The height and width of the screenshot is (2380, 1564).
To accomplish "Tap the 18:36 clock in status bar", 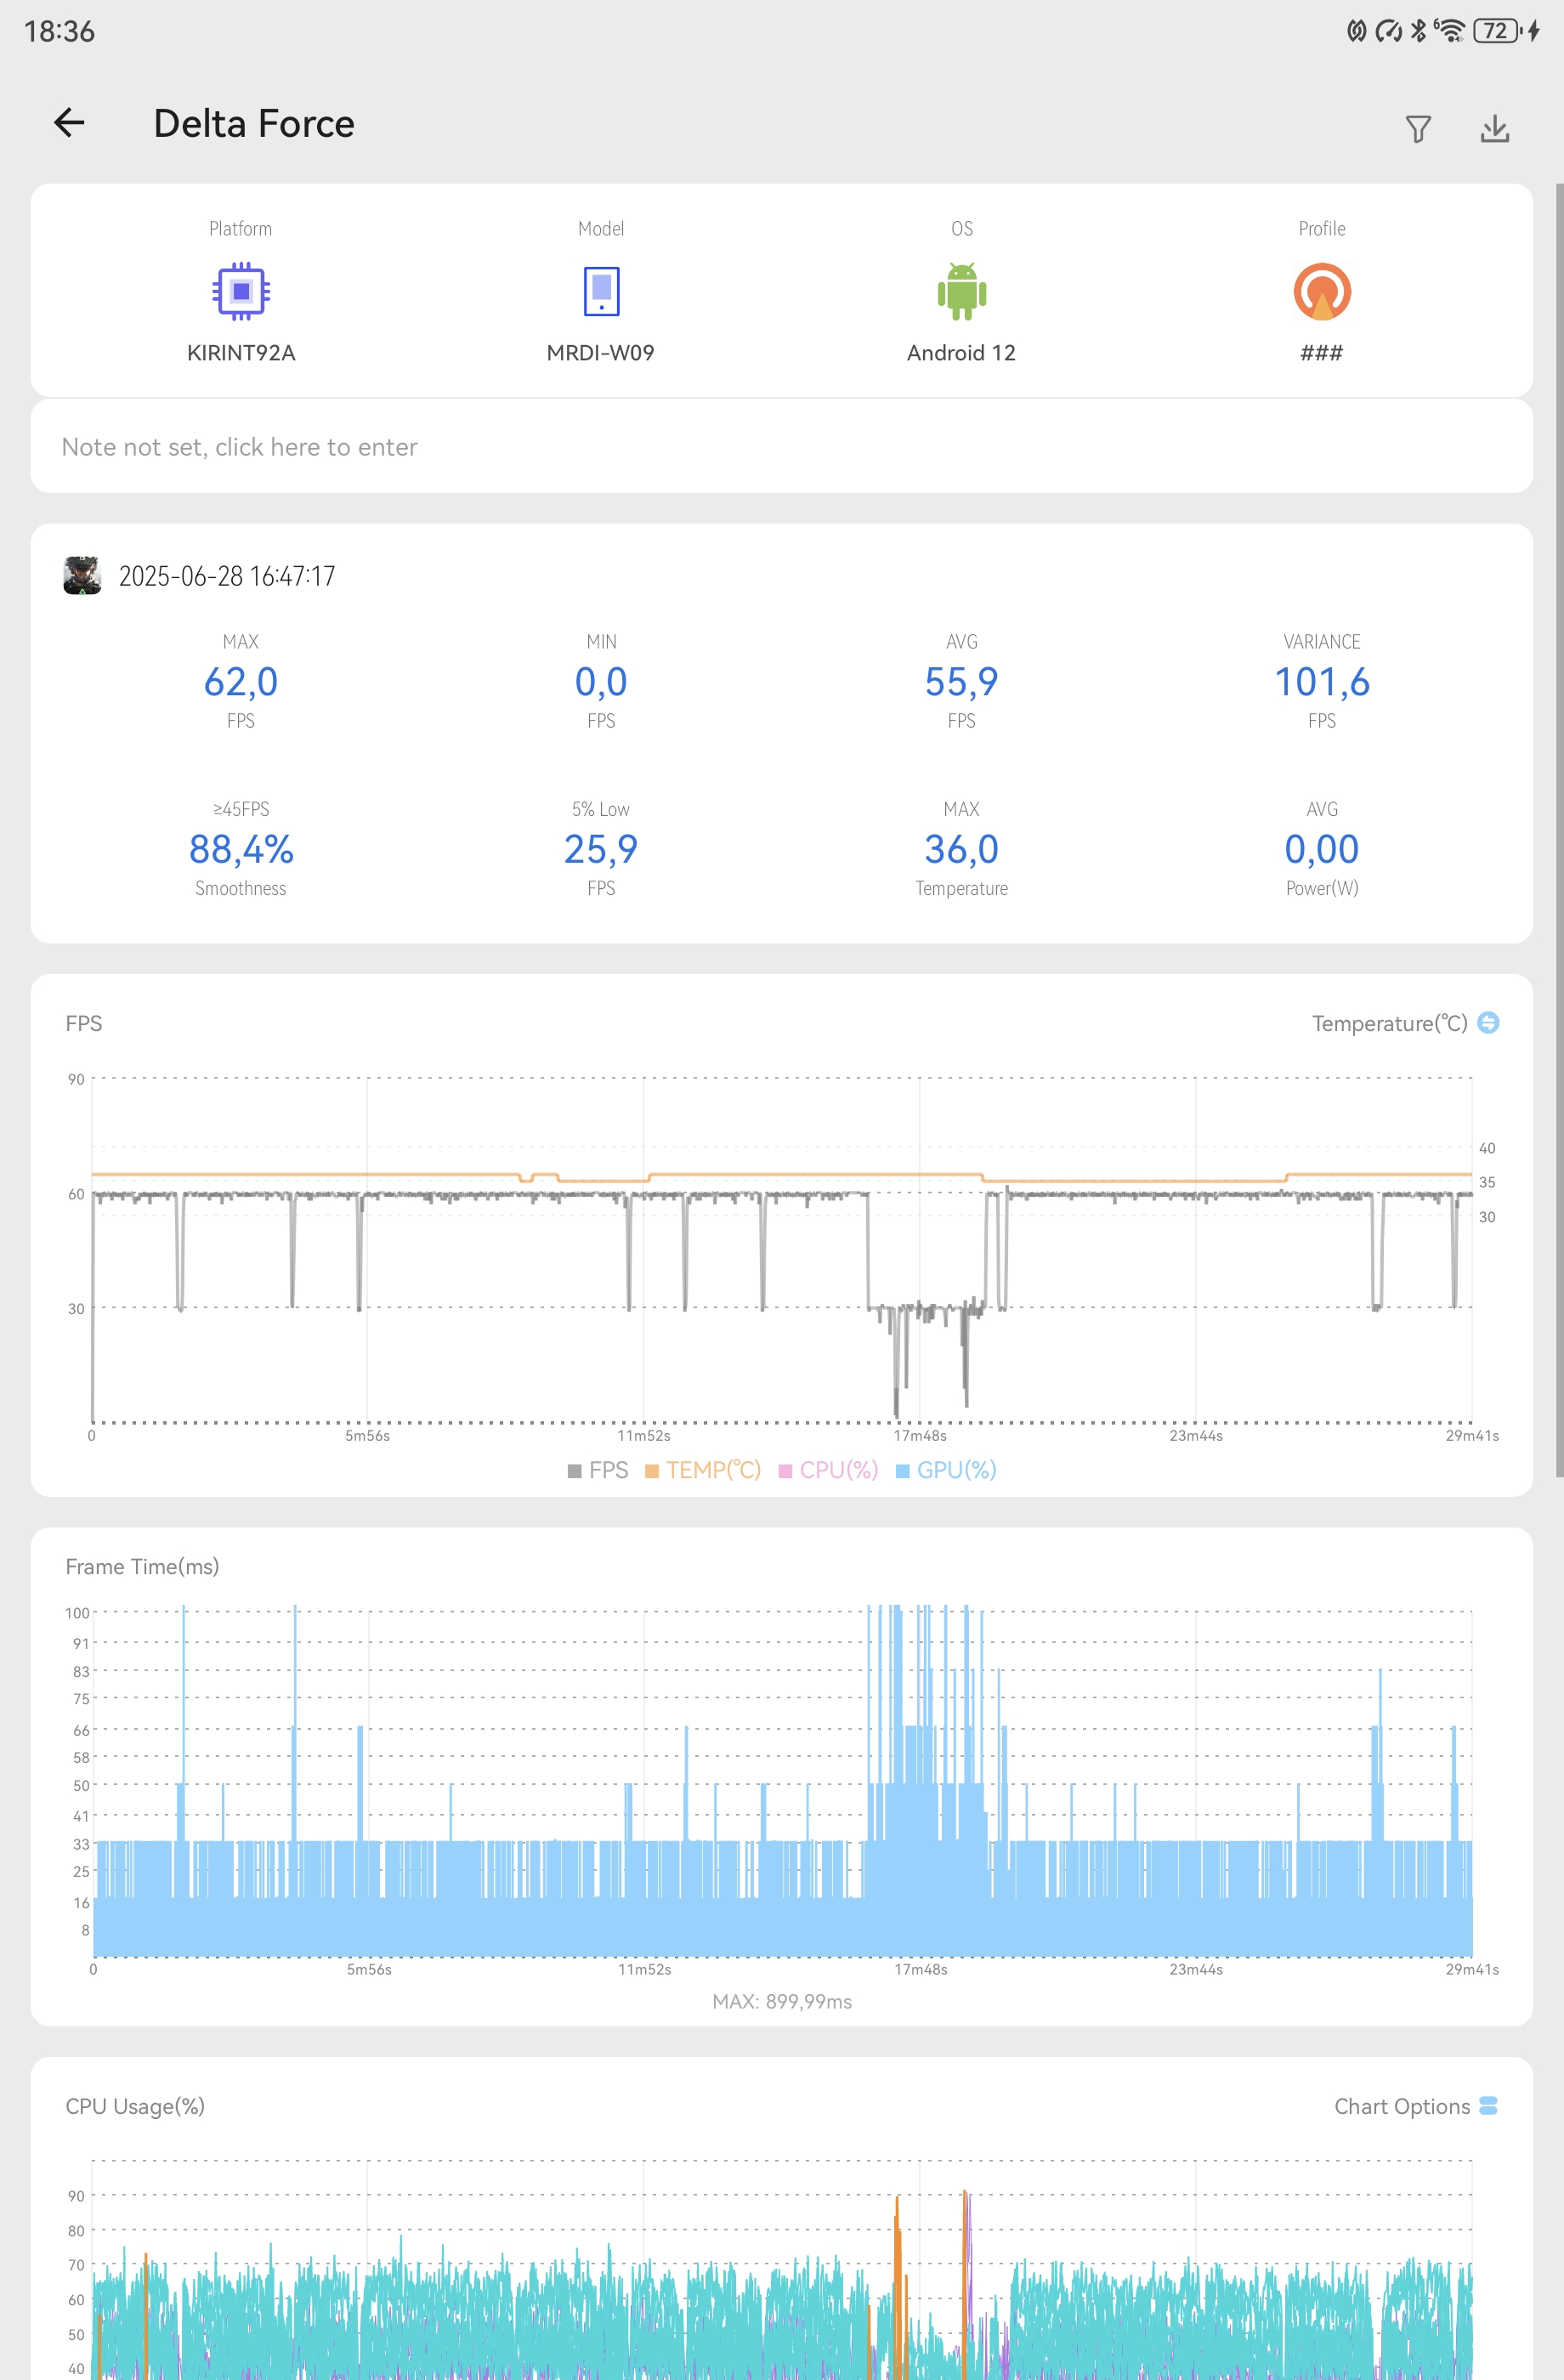I will point(59,32).
